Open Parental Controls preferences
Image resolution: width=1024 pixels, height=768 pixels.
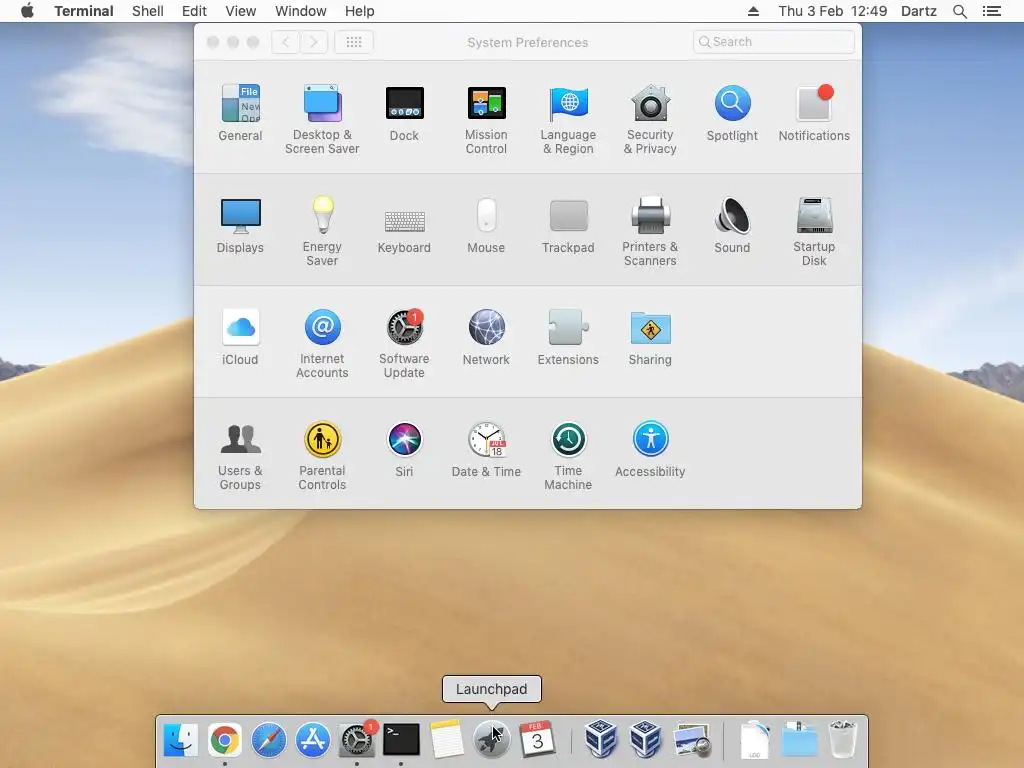[x=322, y=456]
